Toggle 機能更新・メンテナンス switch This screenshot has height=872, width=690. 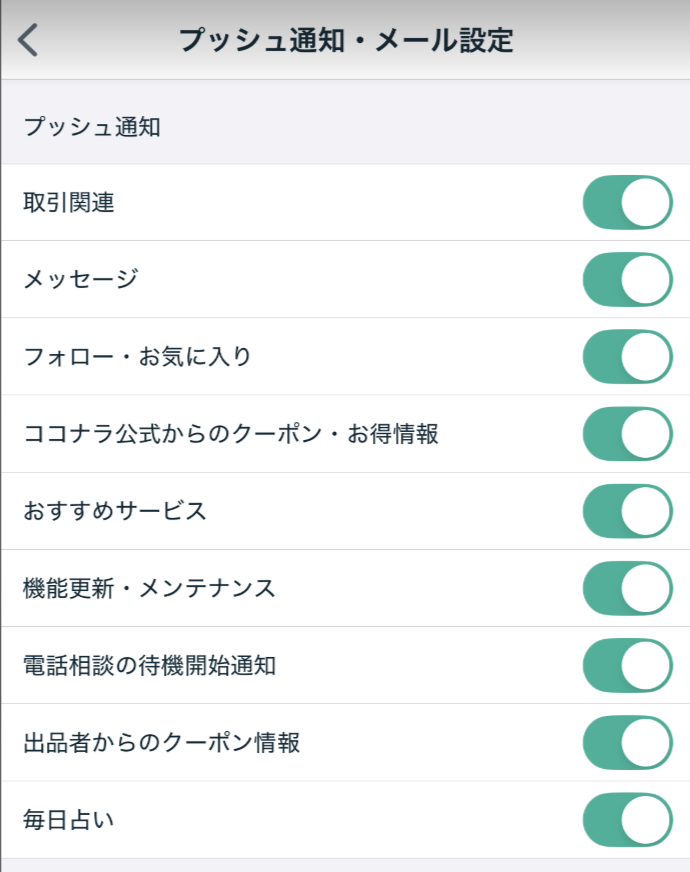627,588
